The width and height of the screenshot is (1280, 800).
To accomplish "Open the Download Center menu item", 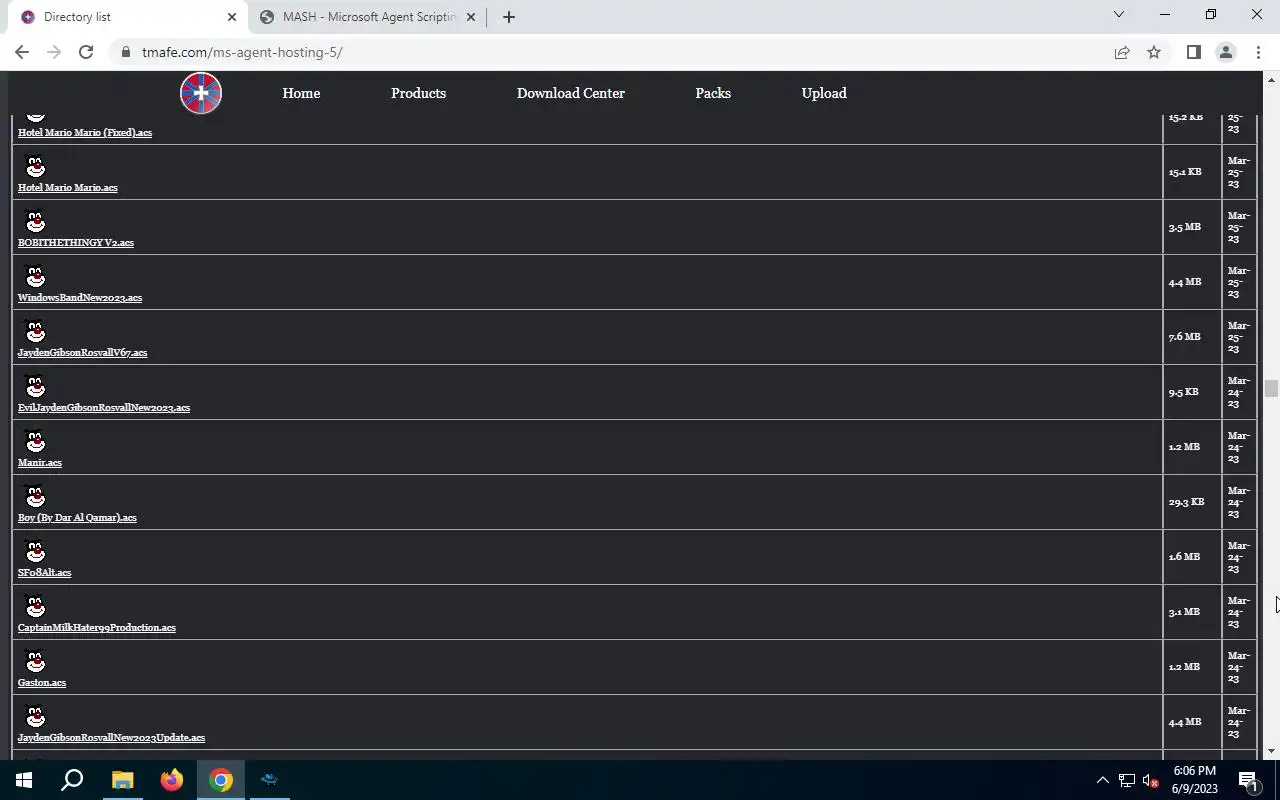I will tap(570, 93).
